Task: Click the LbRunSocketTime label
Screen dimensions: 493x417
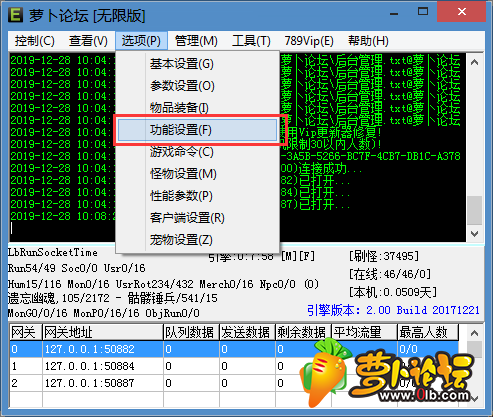Action: tap(53, 253)
